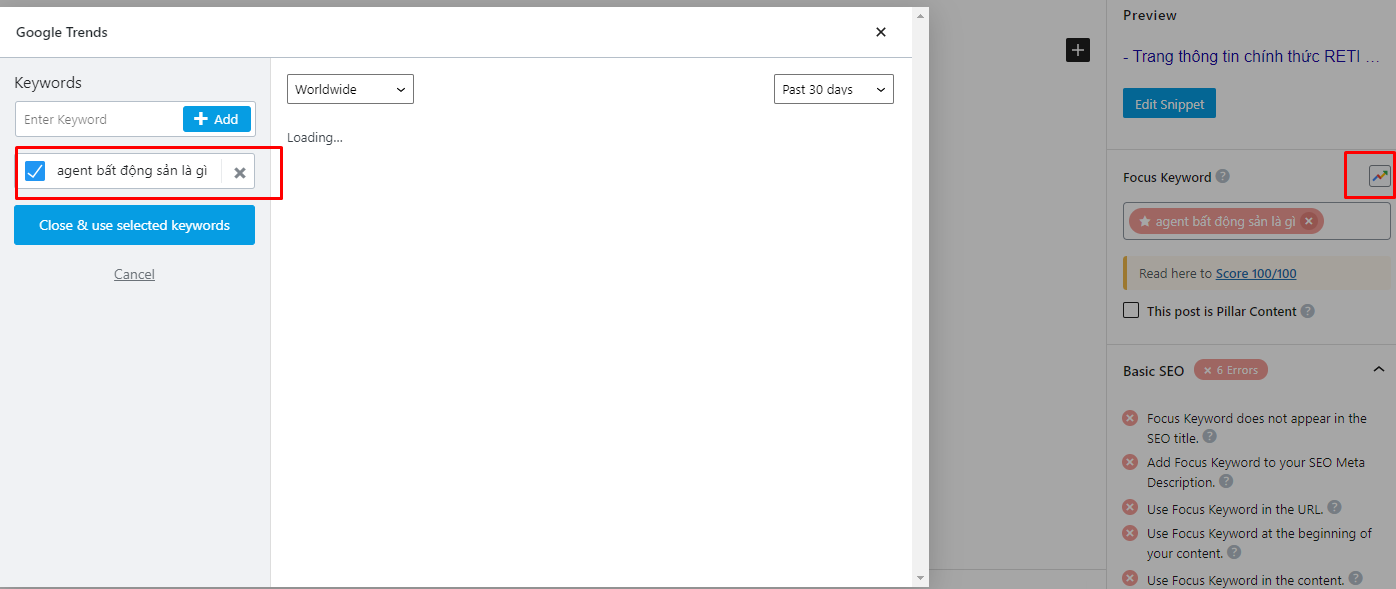Viewport: 1396px width, 589px height.
Task: Remove the focus keyword tag
Action: click(x=1308, y=221)
